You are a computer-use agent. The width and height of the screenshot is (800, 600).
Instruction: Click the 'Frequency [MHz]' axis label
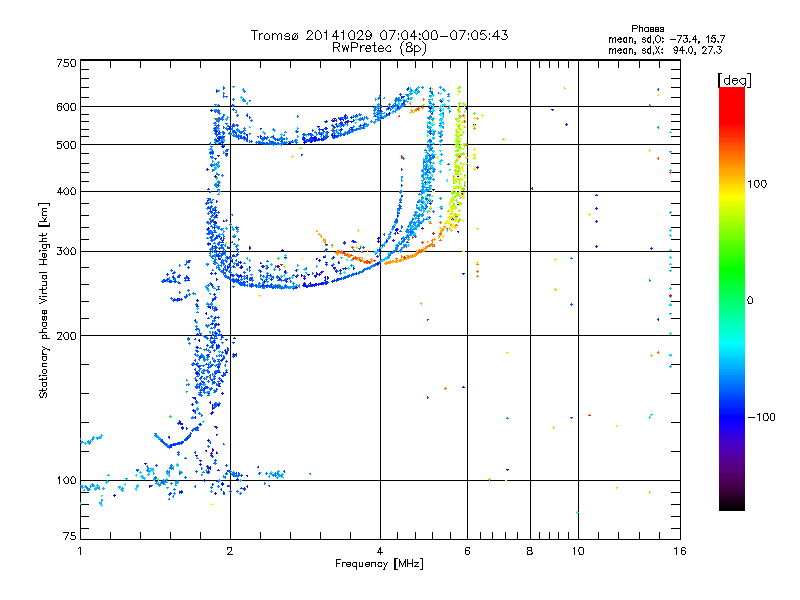(379, 564)
